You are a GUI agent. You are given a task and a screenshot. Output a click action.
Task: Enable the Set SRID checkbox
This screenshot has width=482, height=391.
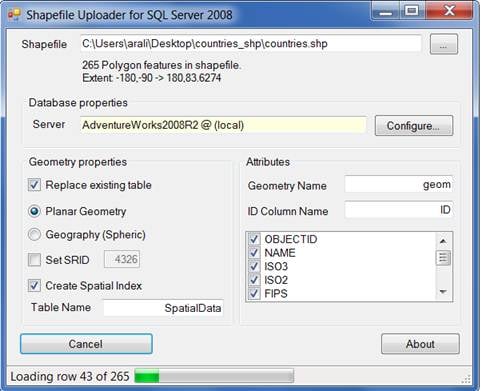(x=34, y=260)
